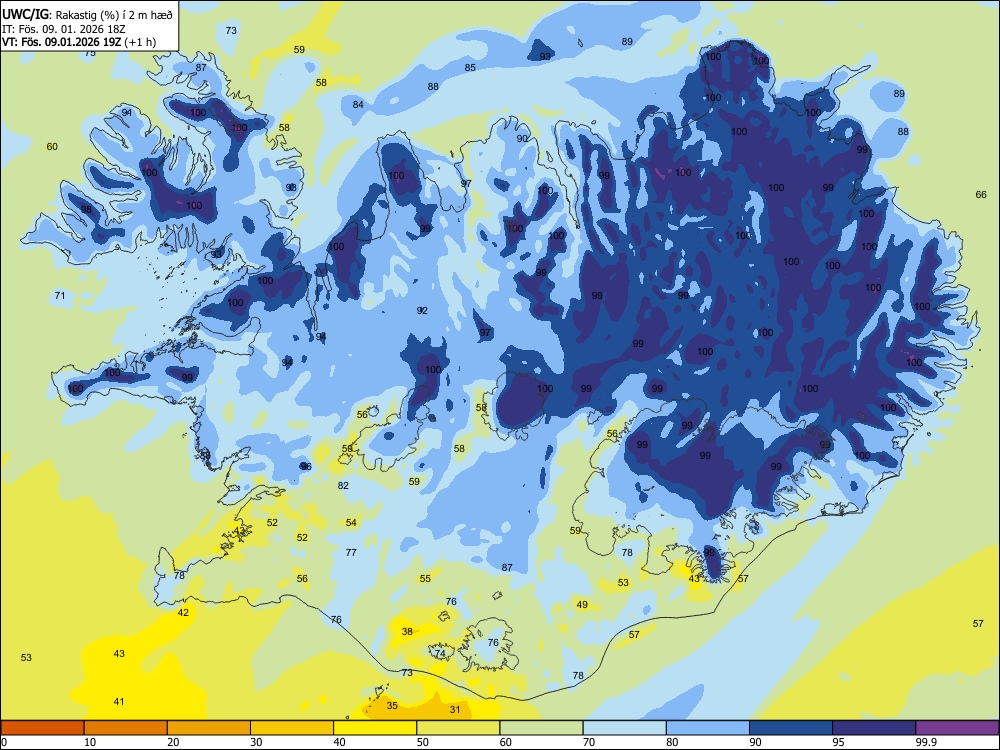Image resolution: width=1000 pixels, height=750 pixels.
Task: Select the bright yellow 40–50 legend segment
Action: tap(375, 728)
